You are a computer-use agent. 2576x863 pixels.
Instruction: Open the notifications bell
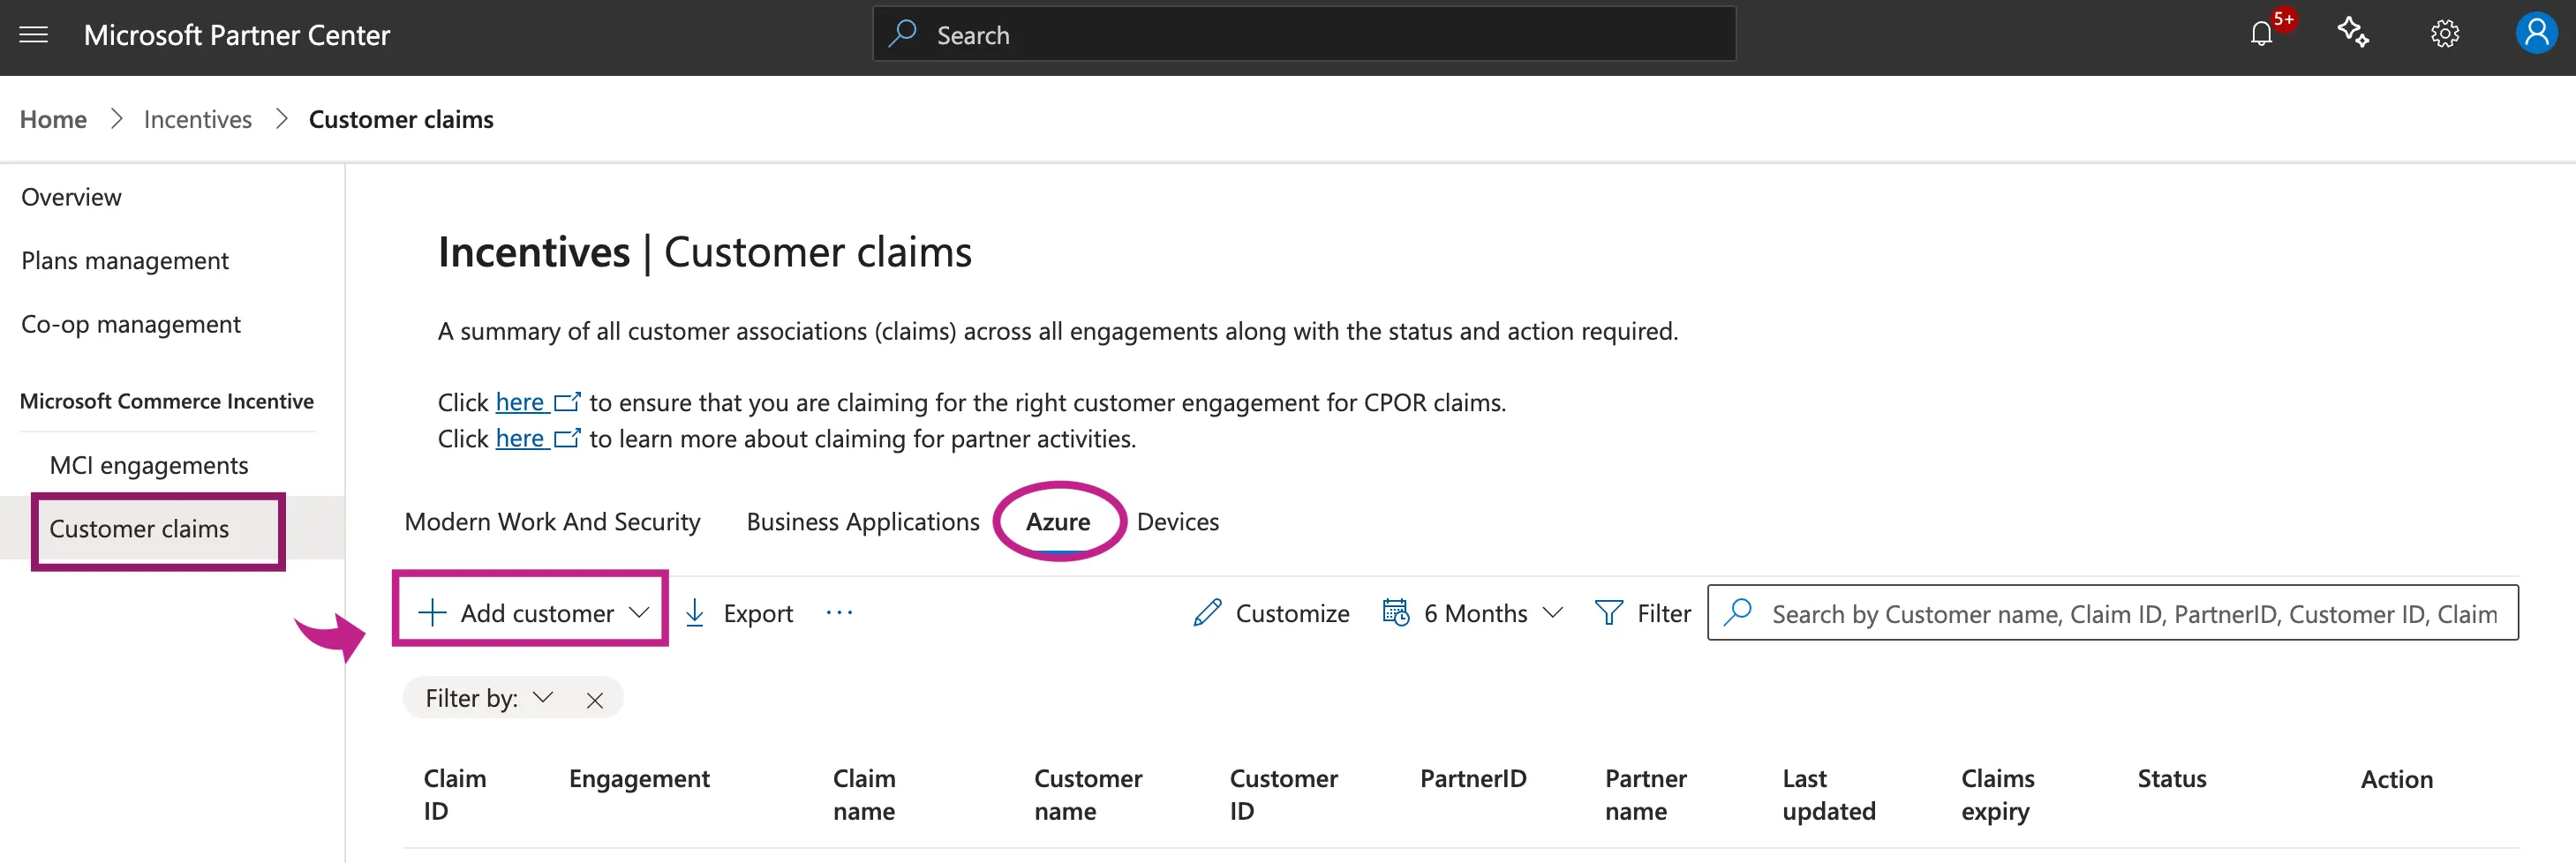point(2262,35)
